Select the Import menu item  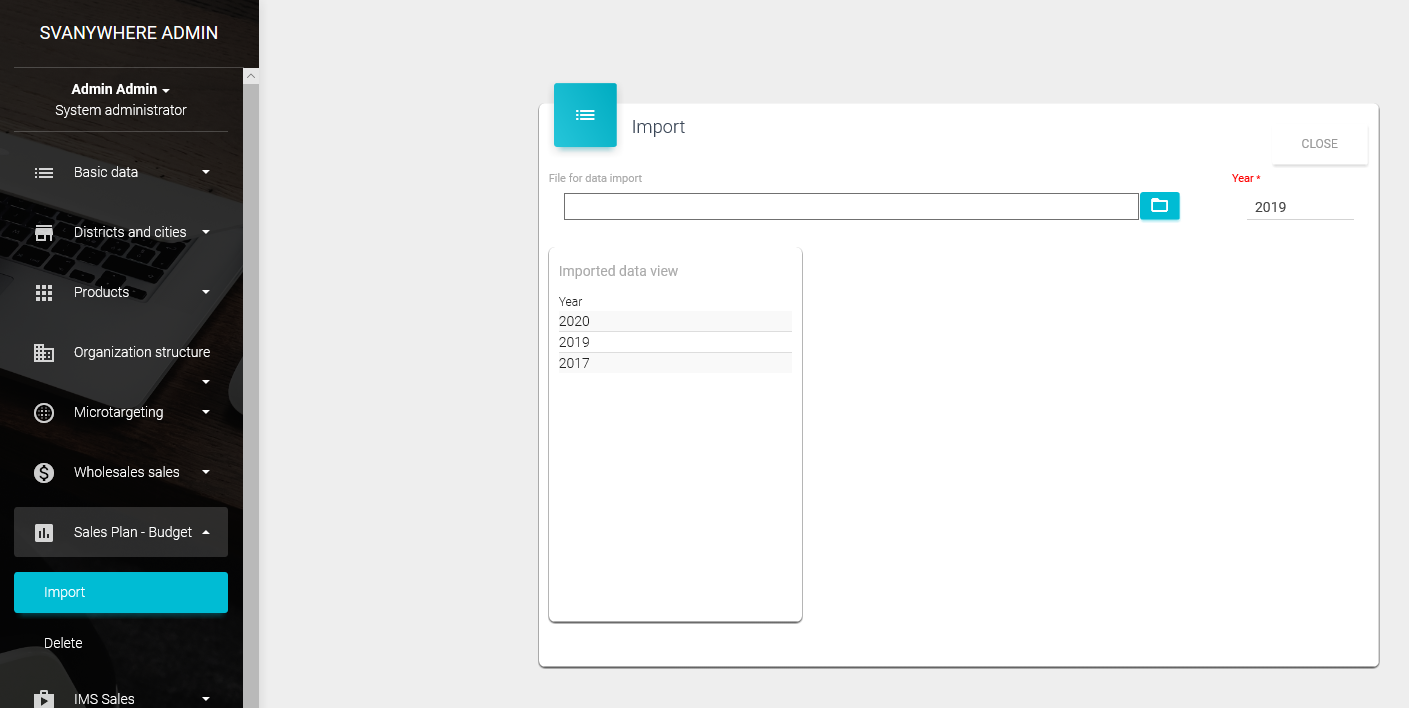click(x=121, y=592)
